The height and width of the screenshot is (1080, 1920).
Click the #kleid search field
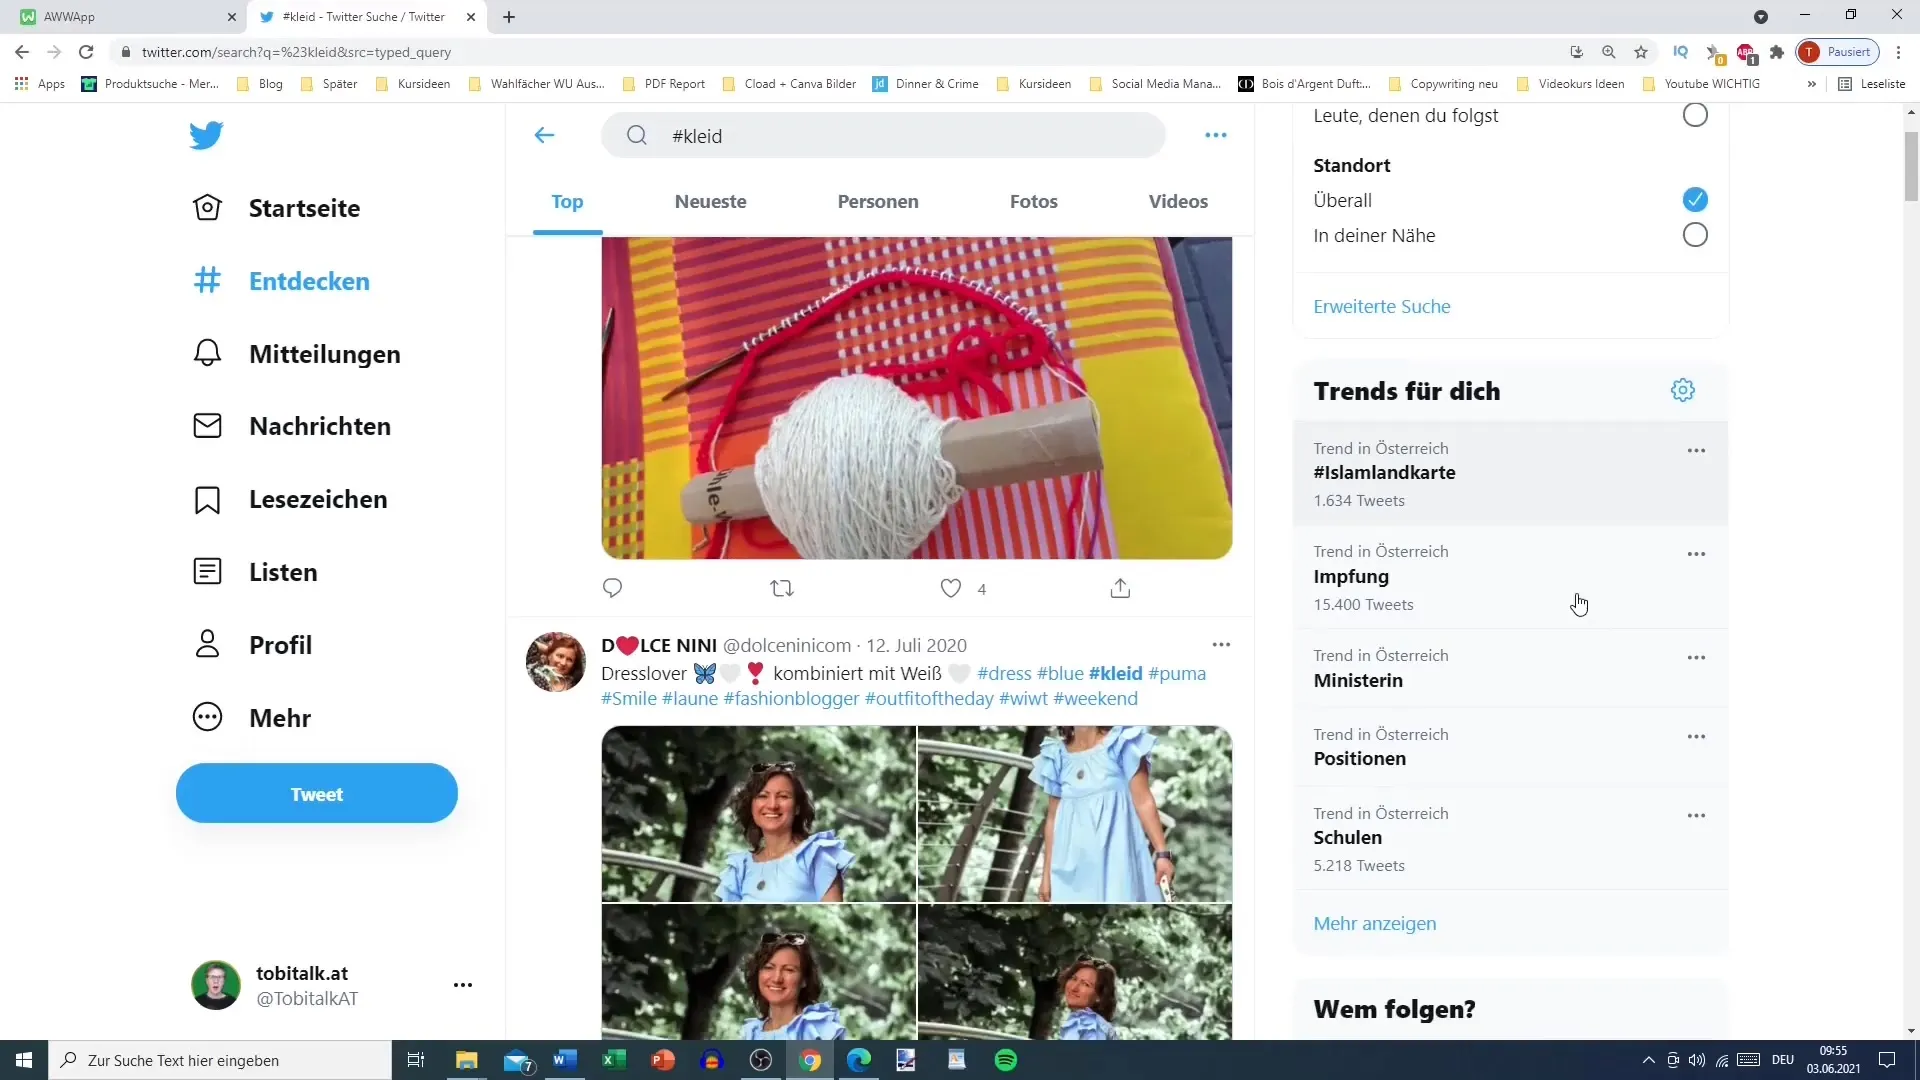(x=883, y=135)
